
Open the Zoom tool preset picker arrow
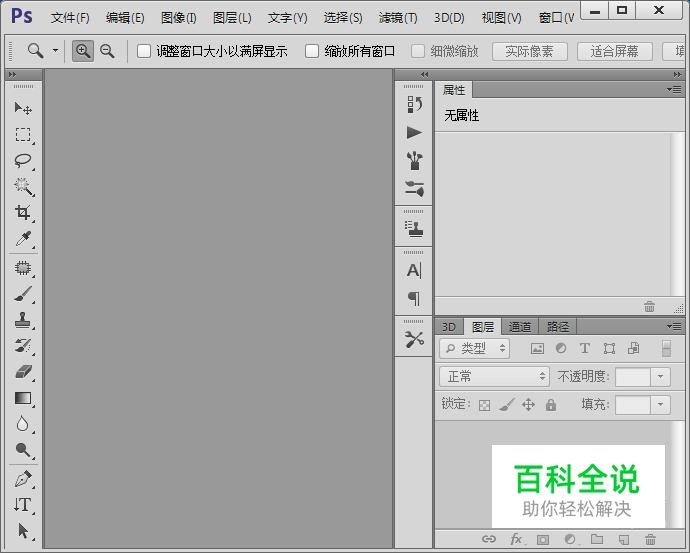coord(55,51)
